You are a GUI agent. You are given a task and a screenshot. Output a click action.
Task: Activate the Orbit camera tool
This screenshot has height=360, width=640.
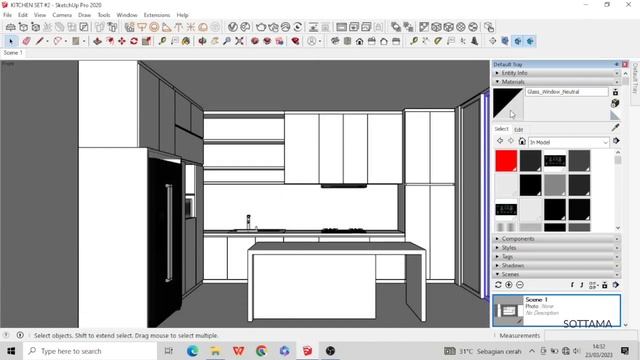(x=202, y=41)
